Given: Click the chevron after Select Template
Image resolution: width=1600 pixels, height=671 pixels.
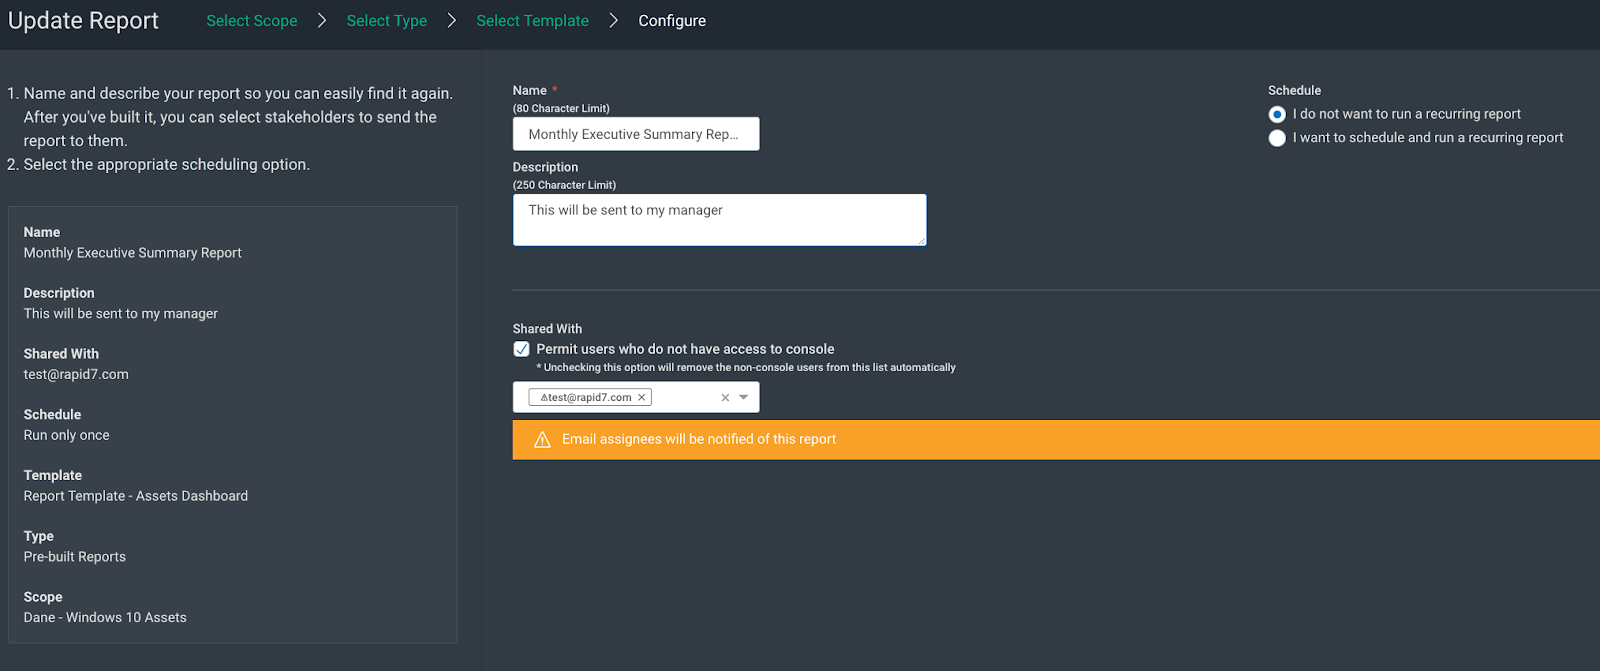Looking at the screenshot, I should pyautogui.click(x=614, y=21).
